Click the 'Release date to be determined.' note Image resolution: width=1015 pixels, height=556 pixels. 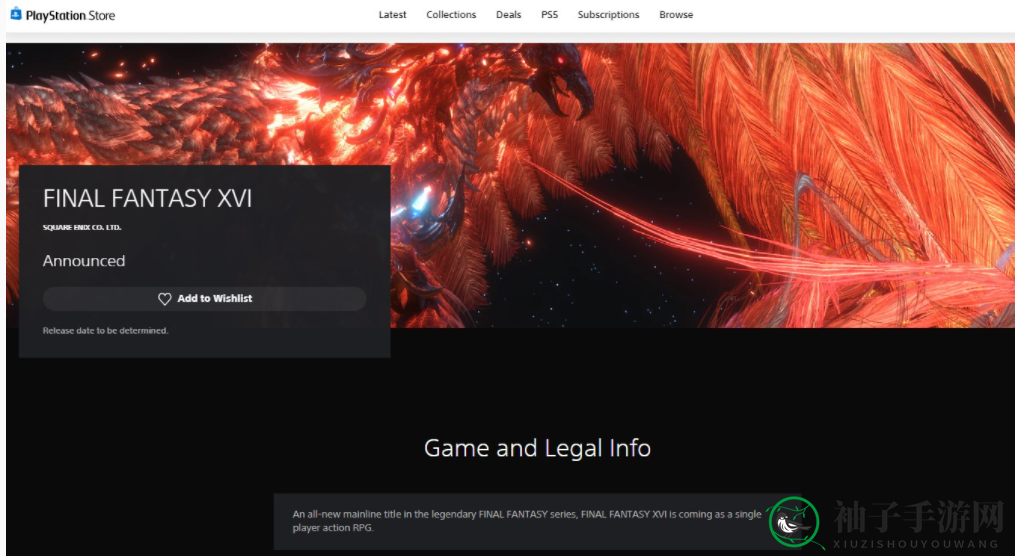click(106, 330)
